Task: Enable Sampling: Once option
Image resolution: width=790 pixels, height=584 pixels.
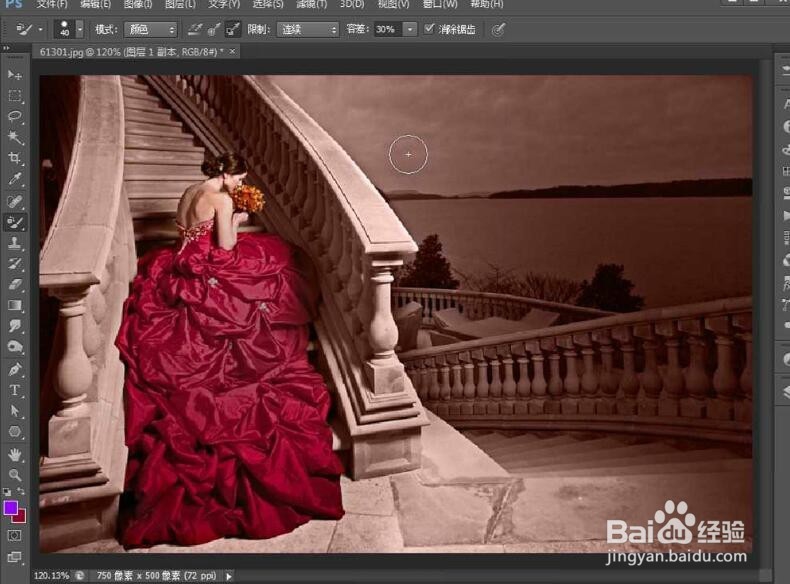Action: click(x=214, y=29)
